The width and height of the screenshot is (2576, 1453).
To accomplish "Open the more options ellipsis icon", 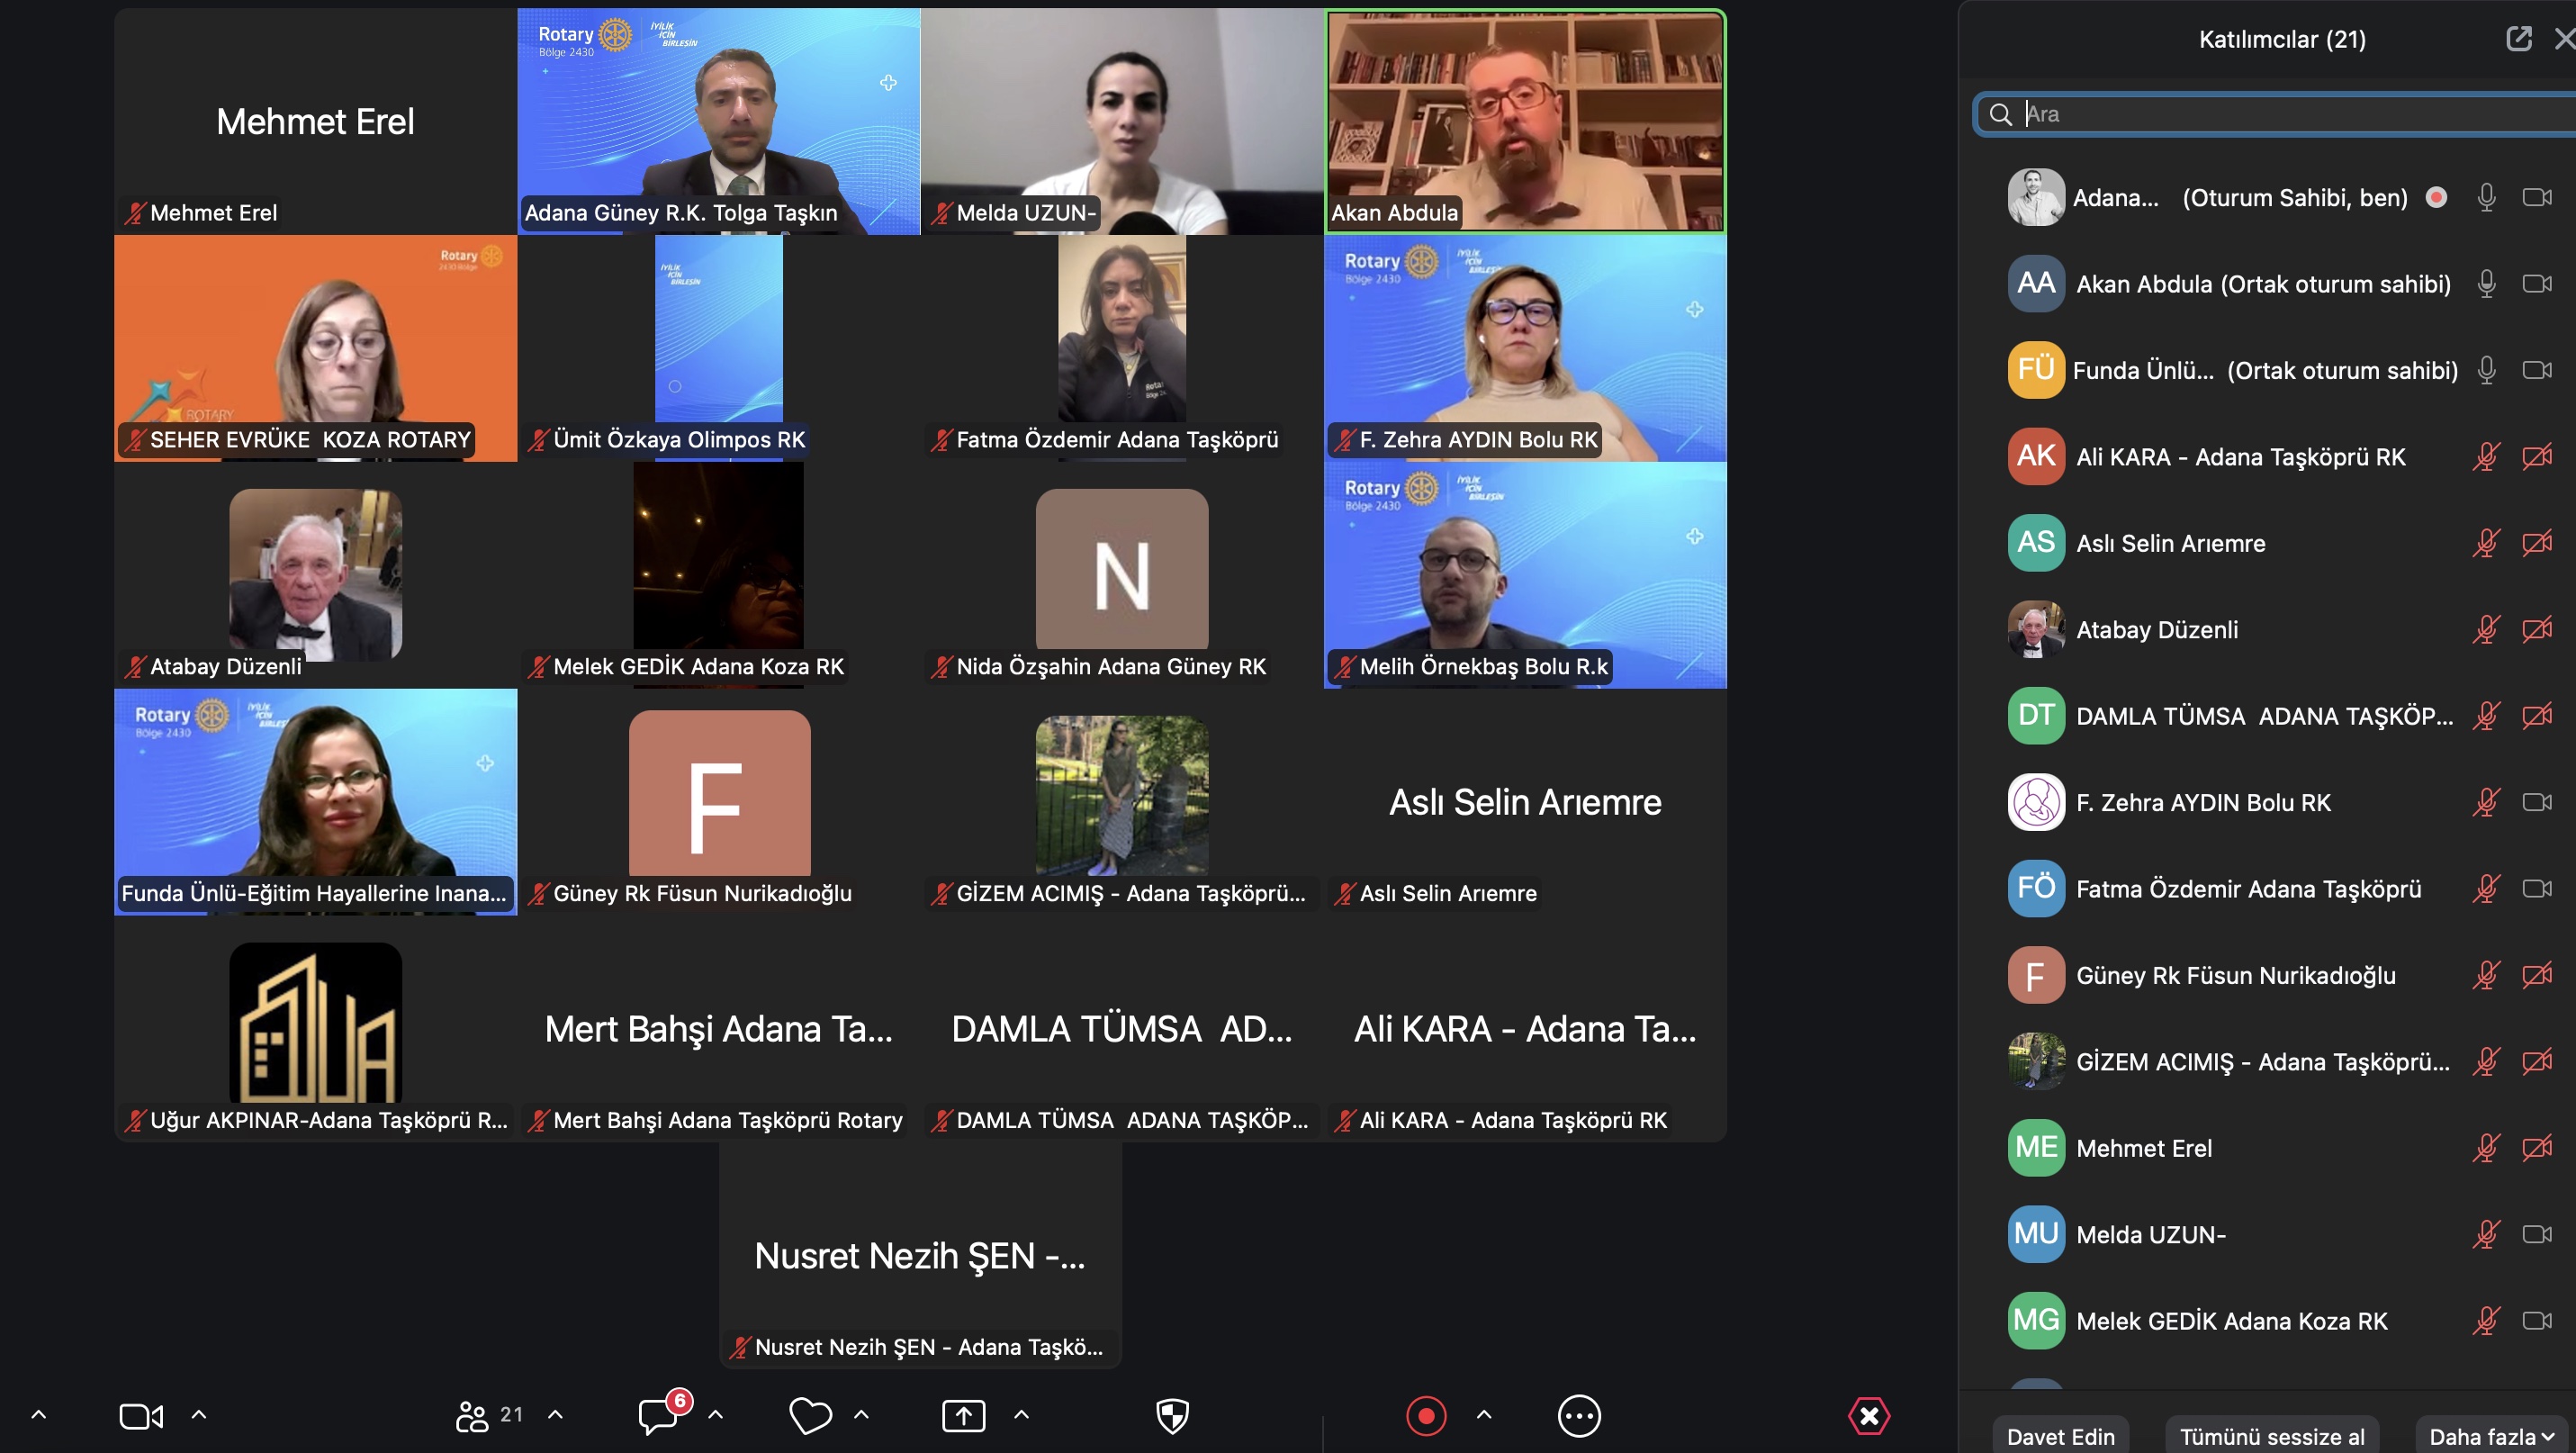I will [1579, 1416].
